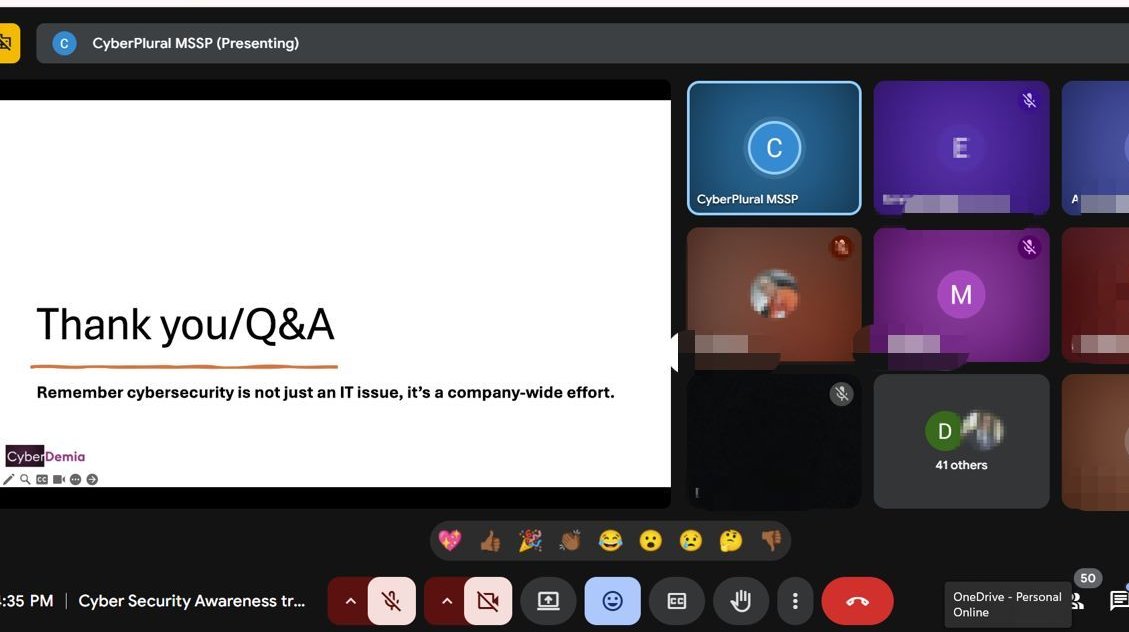1129x632 pixels.
Task: Send the sparkling heart reaction
Action: coord(450,541)
